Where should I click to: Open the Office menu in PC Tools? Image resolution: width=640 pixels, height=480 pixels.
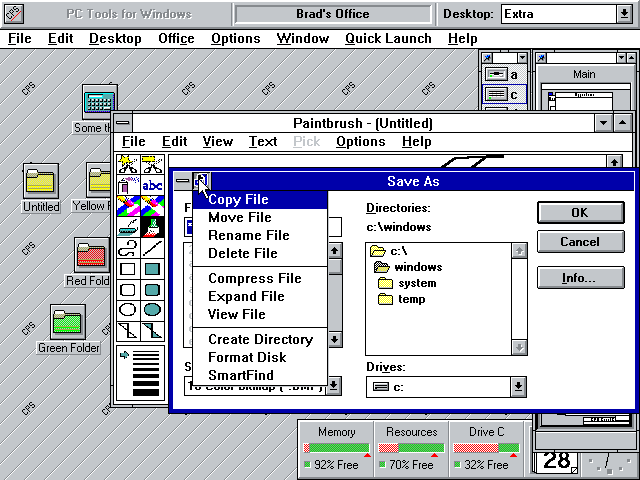pyautogui.click(x=176, y=39)
